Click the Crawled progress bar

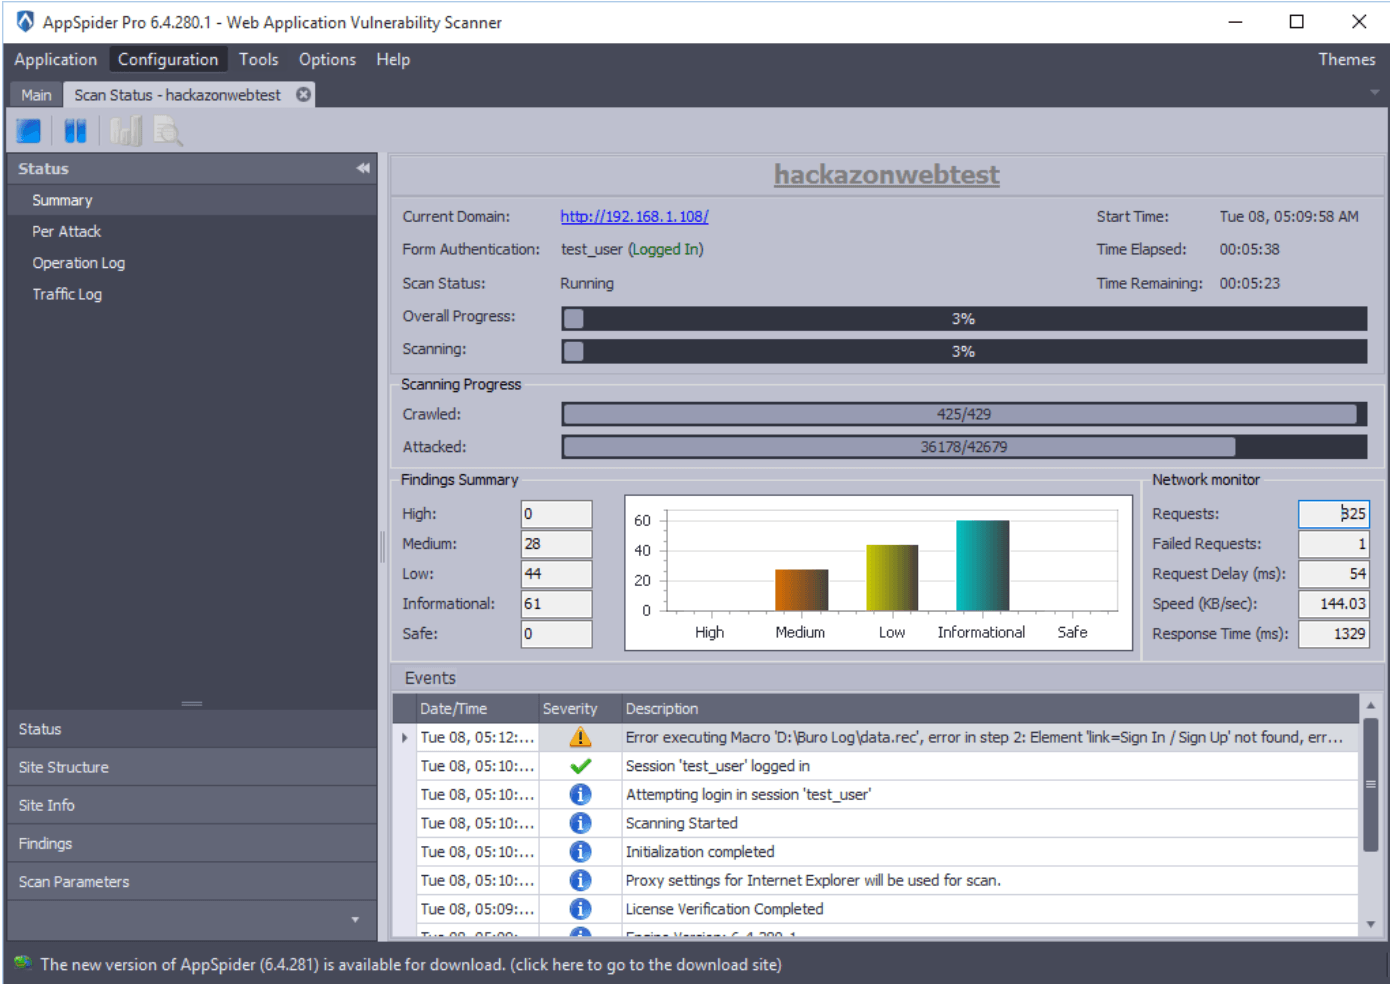point(964,414)
